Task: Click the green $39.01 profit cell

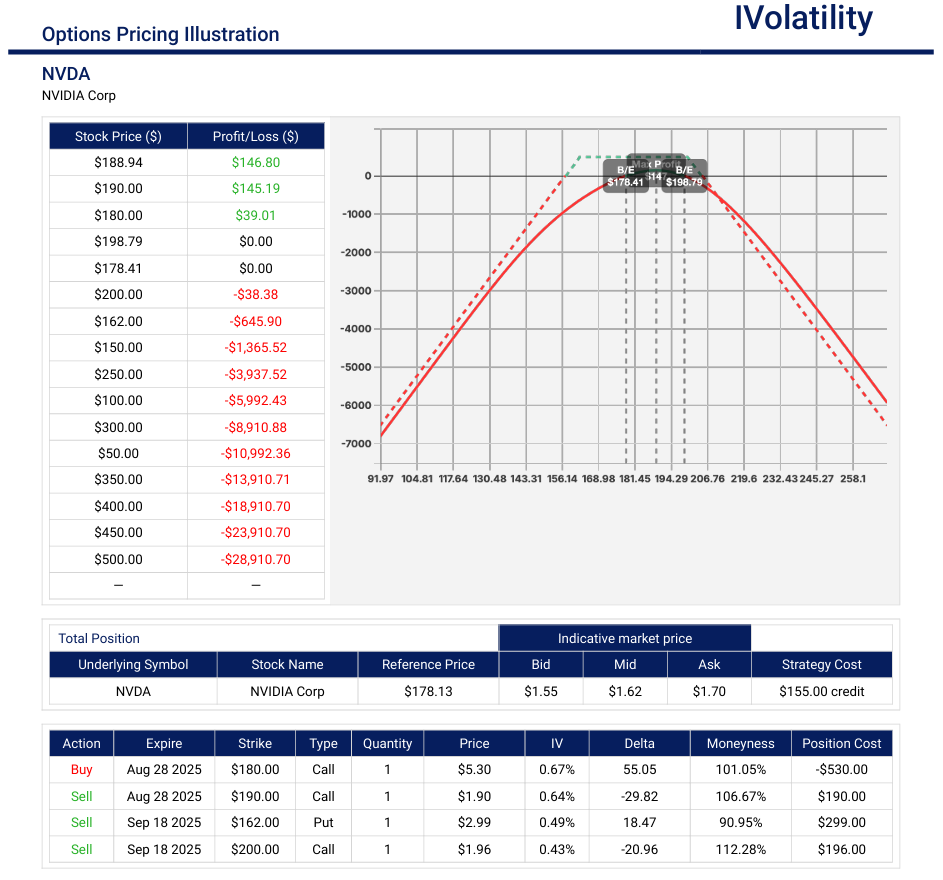Action: pos(256,215)
